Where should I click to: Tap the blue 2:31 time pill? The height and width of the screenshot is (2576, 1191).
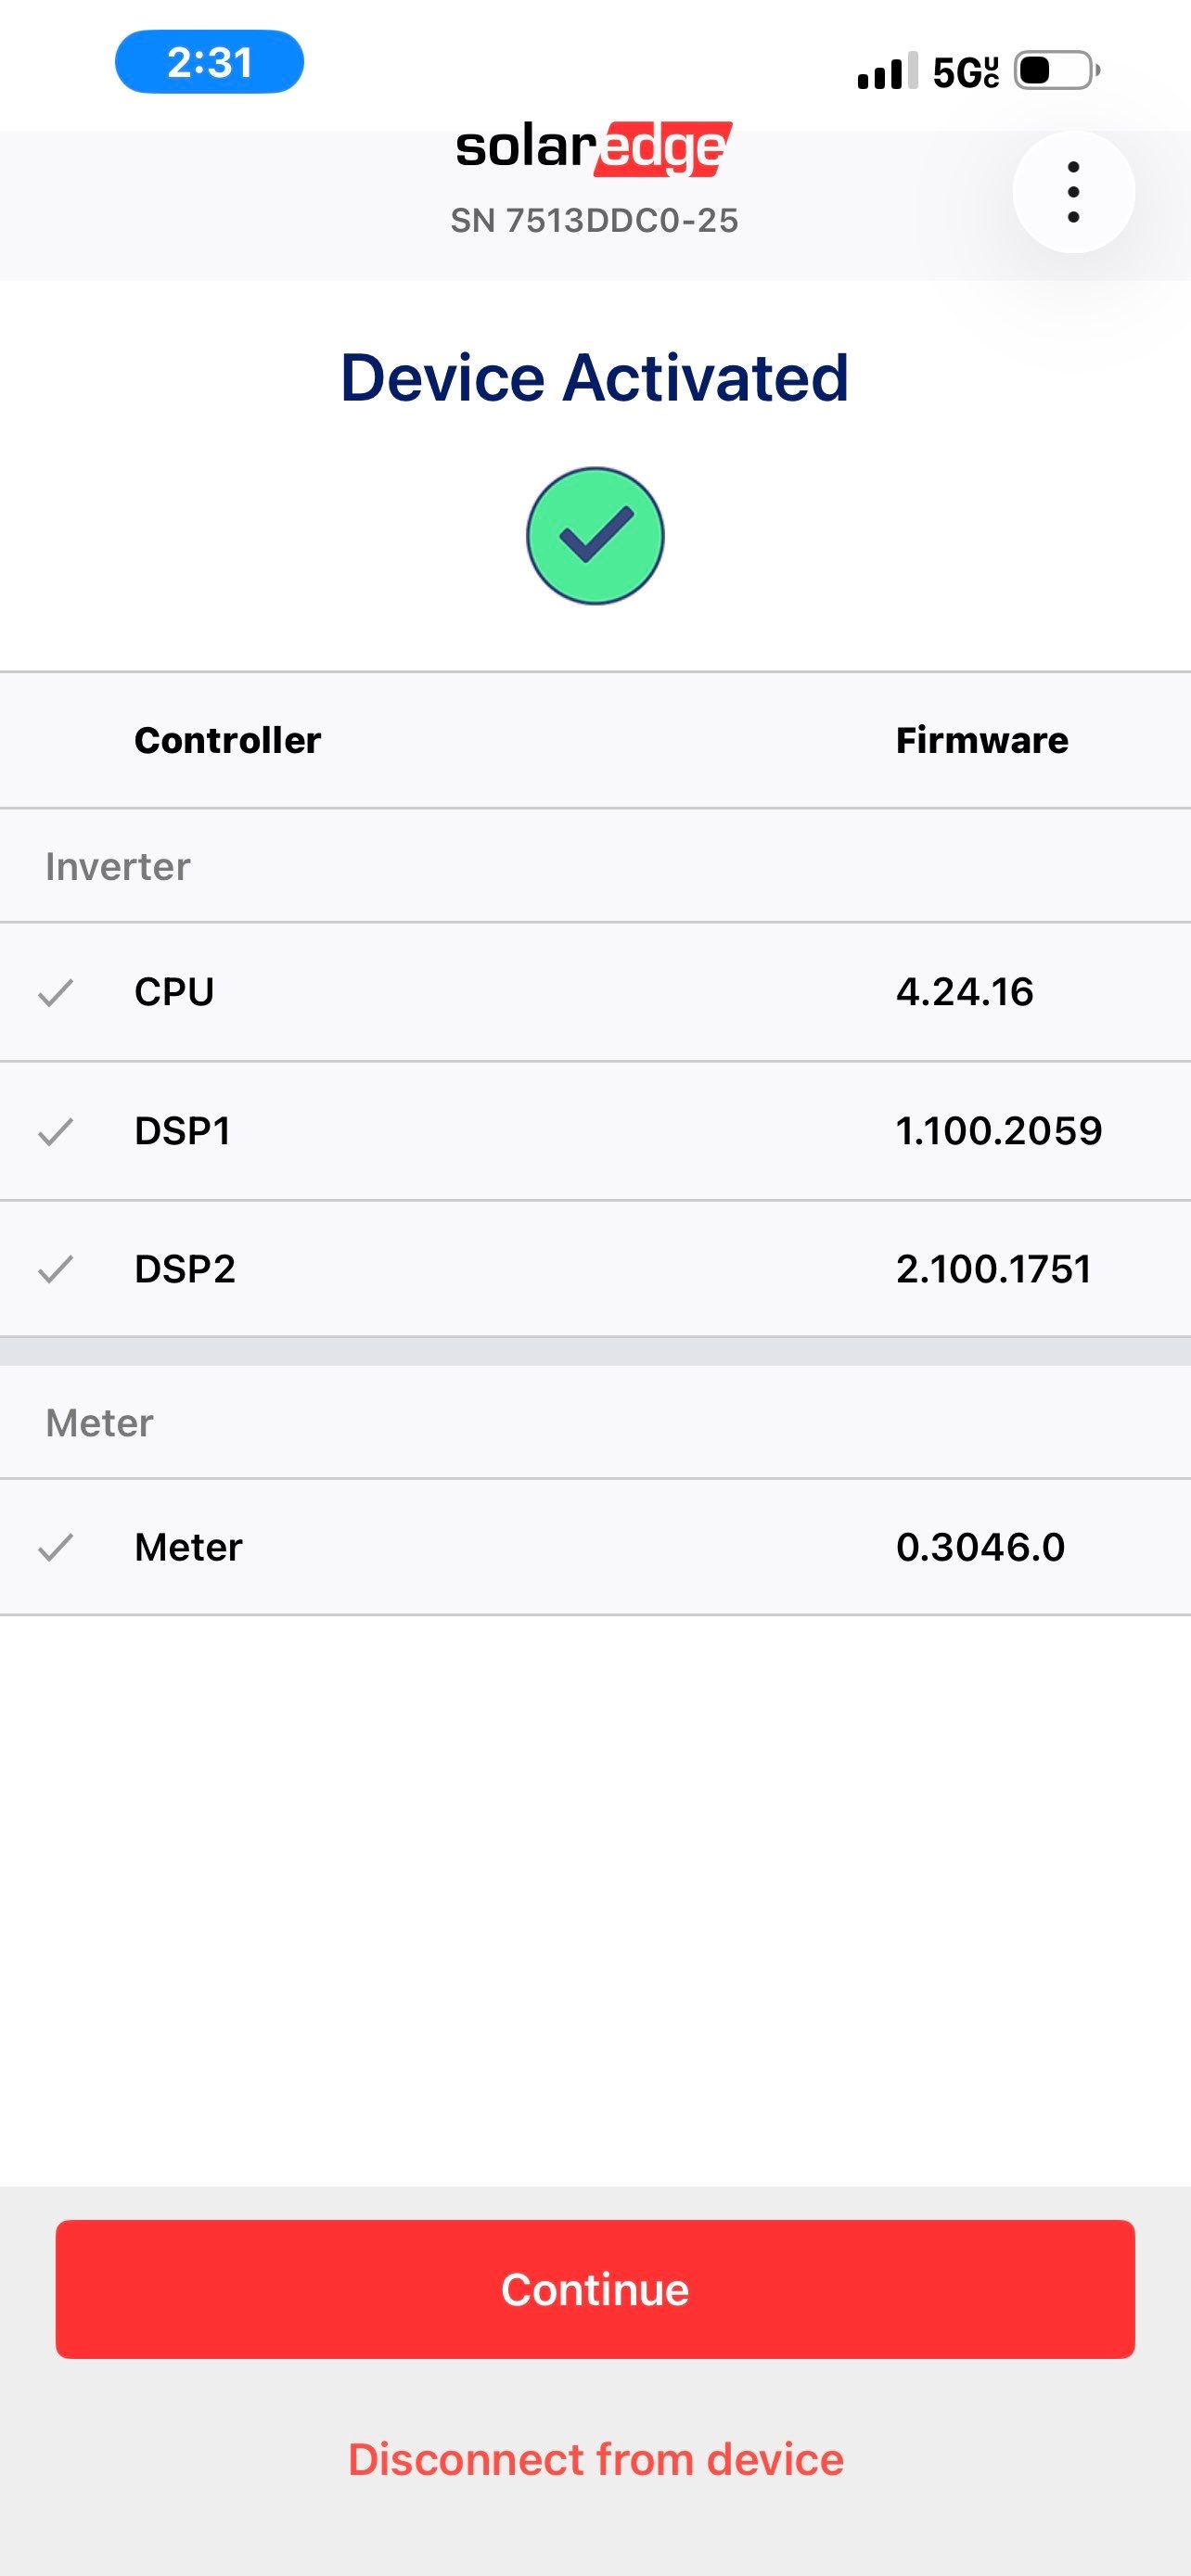(x=210, y=62)
